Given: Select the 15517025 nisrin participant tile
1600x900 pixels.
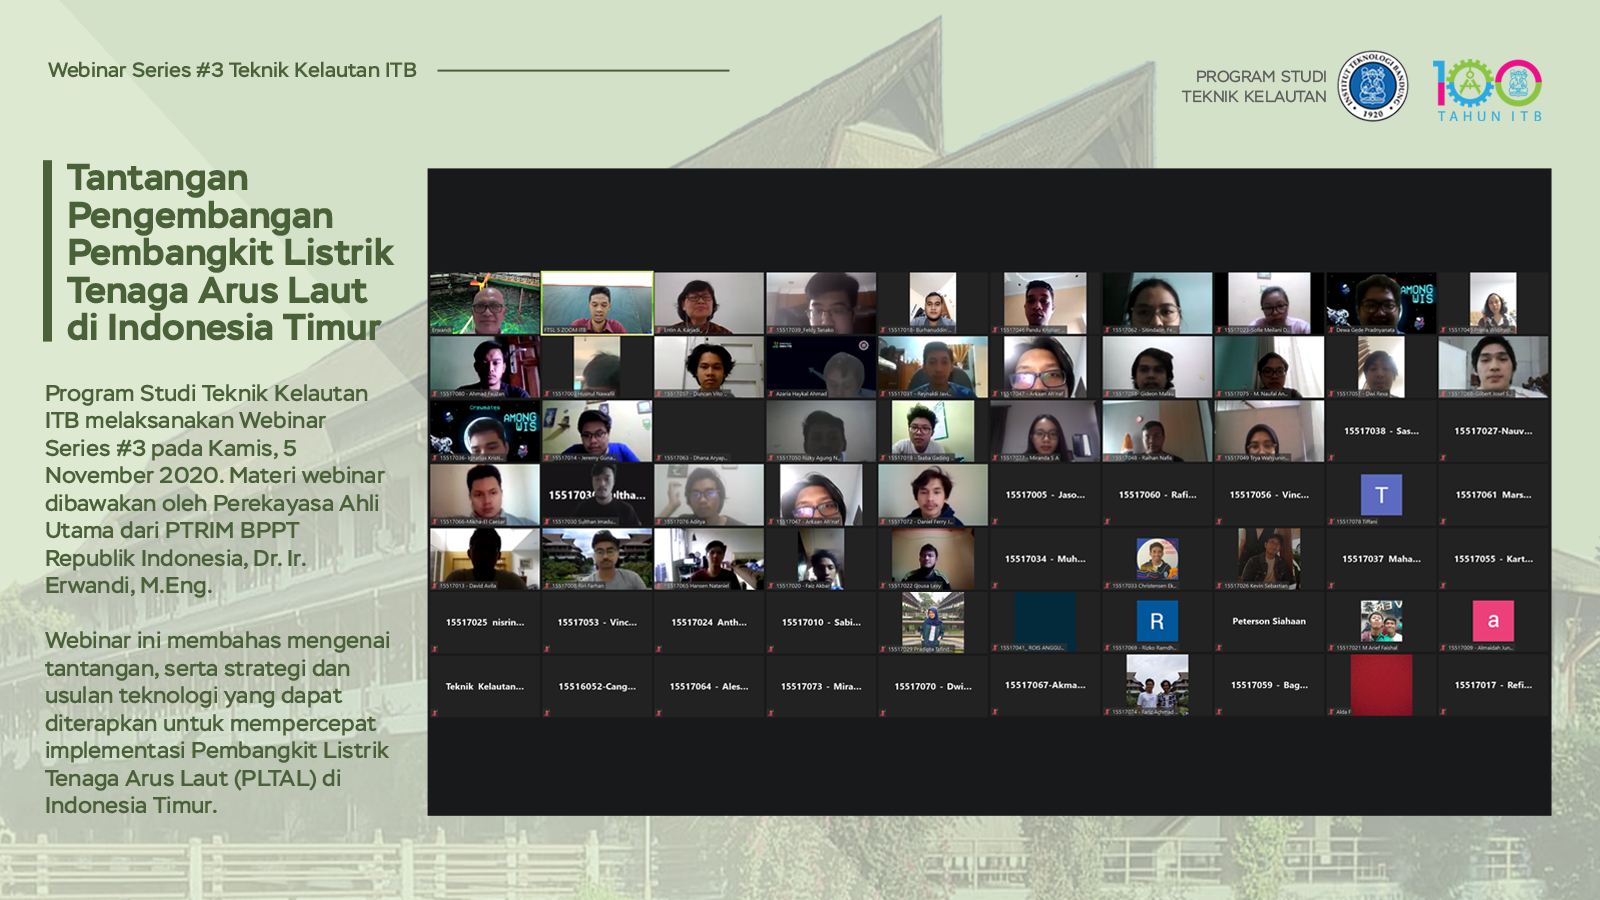Looking at the screenshot, I should [x=485, y=622].
